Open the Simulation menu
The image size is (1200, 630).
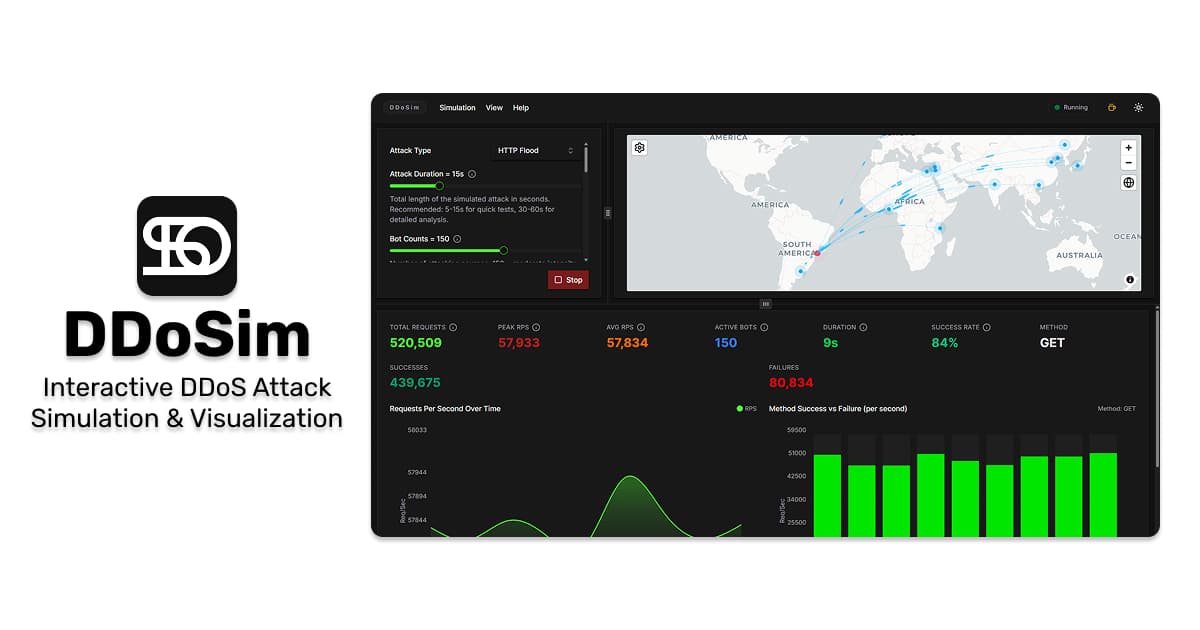(x=457, y=108)
